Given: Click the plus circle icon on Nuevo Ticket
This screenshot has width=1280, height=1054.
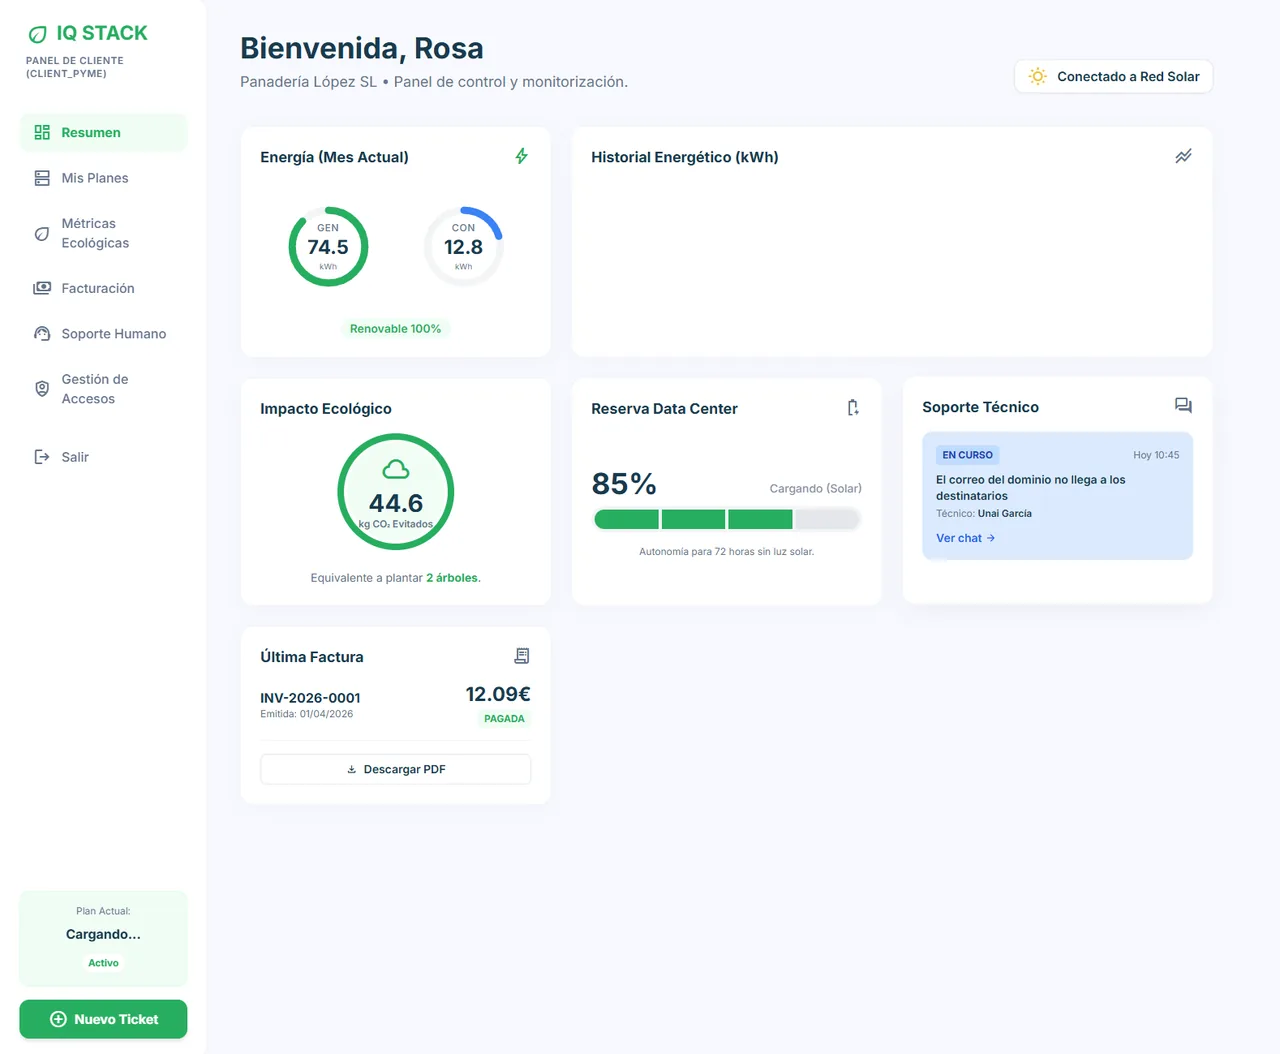Looking at the screenshot, I should [58, 1019].
